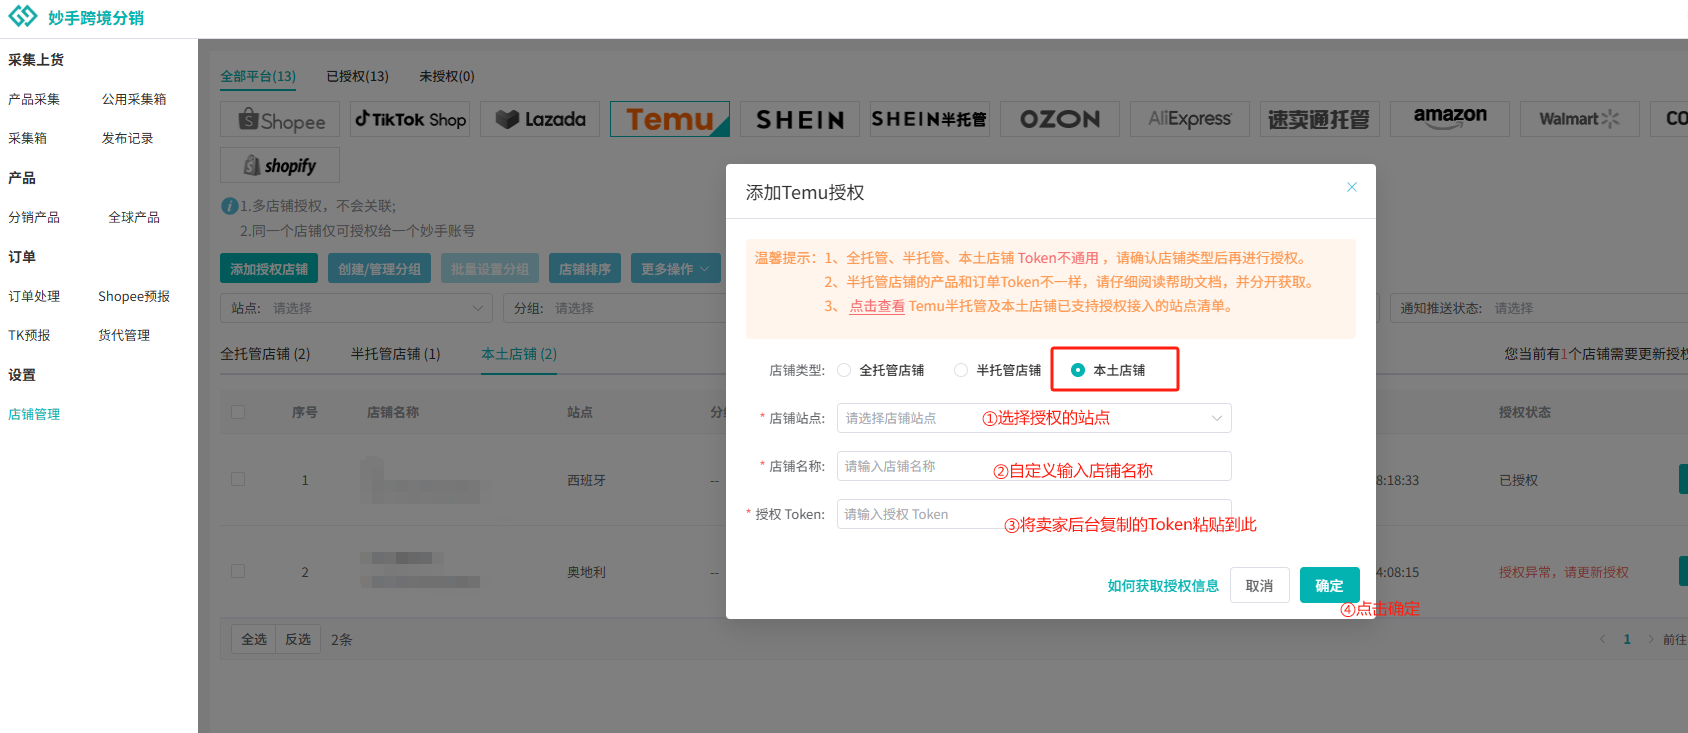Click the 全选 button below table
The width and height of the screenshot is (1688, 733).
254,639
